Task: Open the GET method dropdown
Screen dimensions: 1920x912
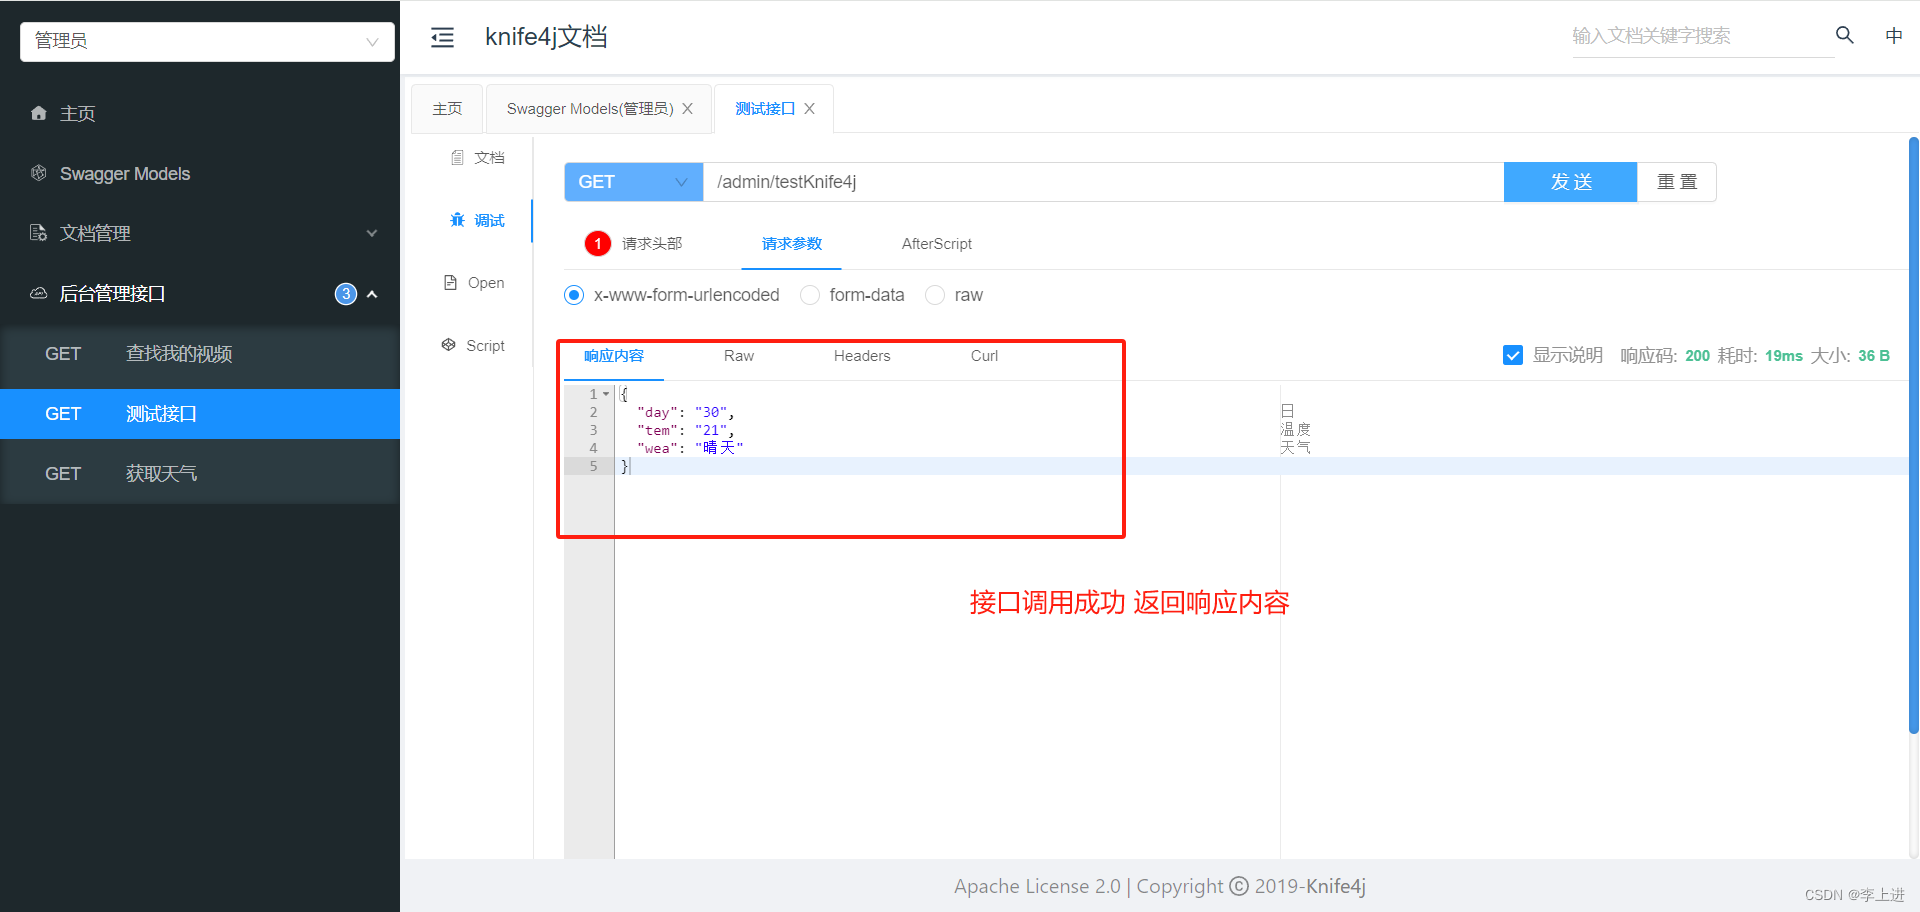Action: (x=634, y=182)
